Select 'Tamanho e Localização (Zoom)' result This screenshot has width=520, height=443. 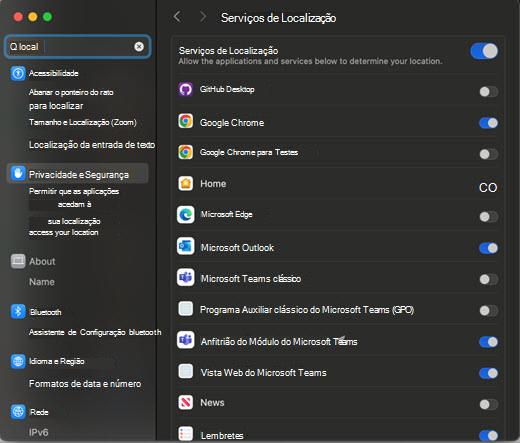(x=83, y=122)
